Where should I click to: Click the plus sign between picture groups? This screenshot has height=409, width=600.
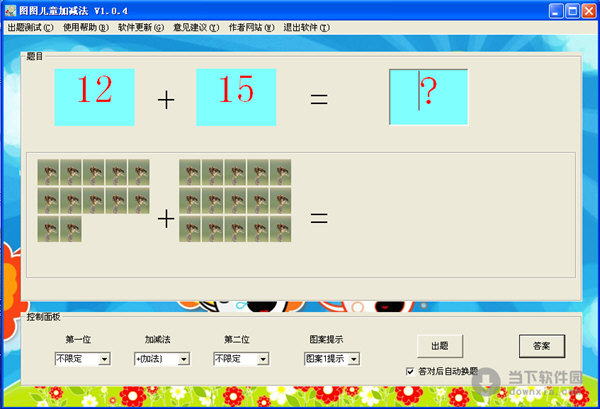click(x=165, y=218)
